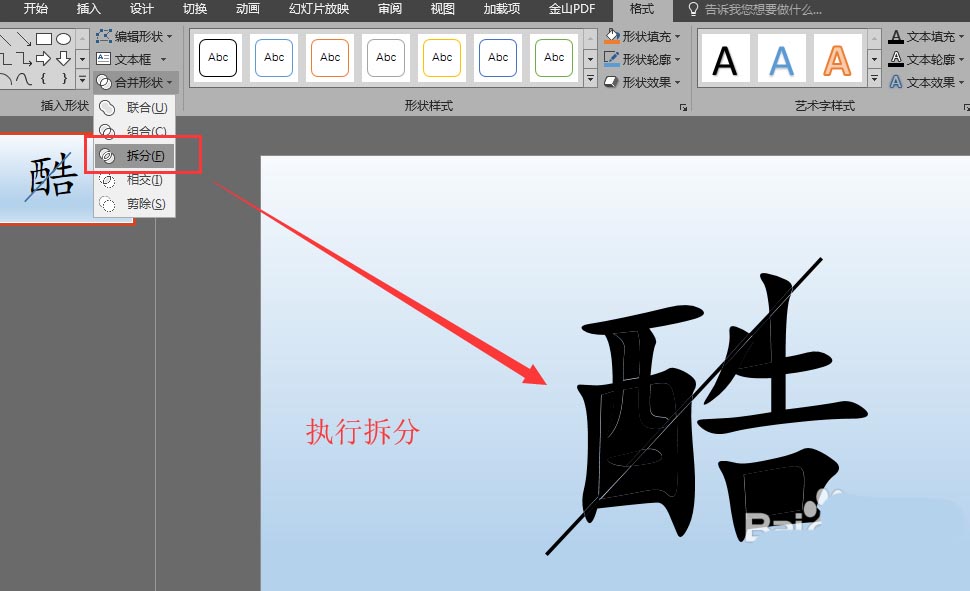Viewport: 970px width, 591px height.
Task: Pick the down block arrow shape
Action: coord(64,59)
